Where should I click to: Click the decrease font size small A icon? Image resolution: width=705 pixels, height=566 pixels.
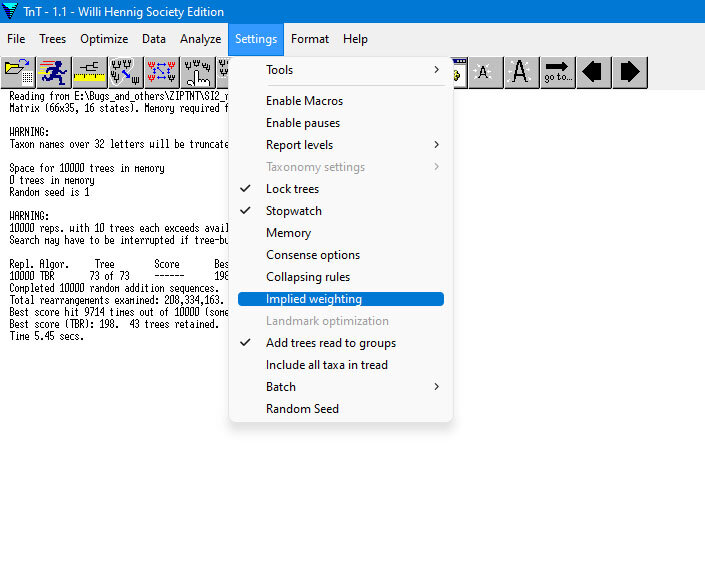(486, 72)
